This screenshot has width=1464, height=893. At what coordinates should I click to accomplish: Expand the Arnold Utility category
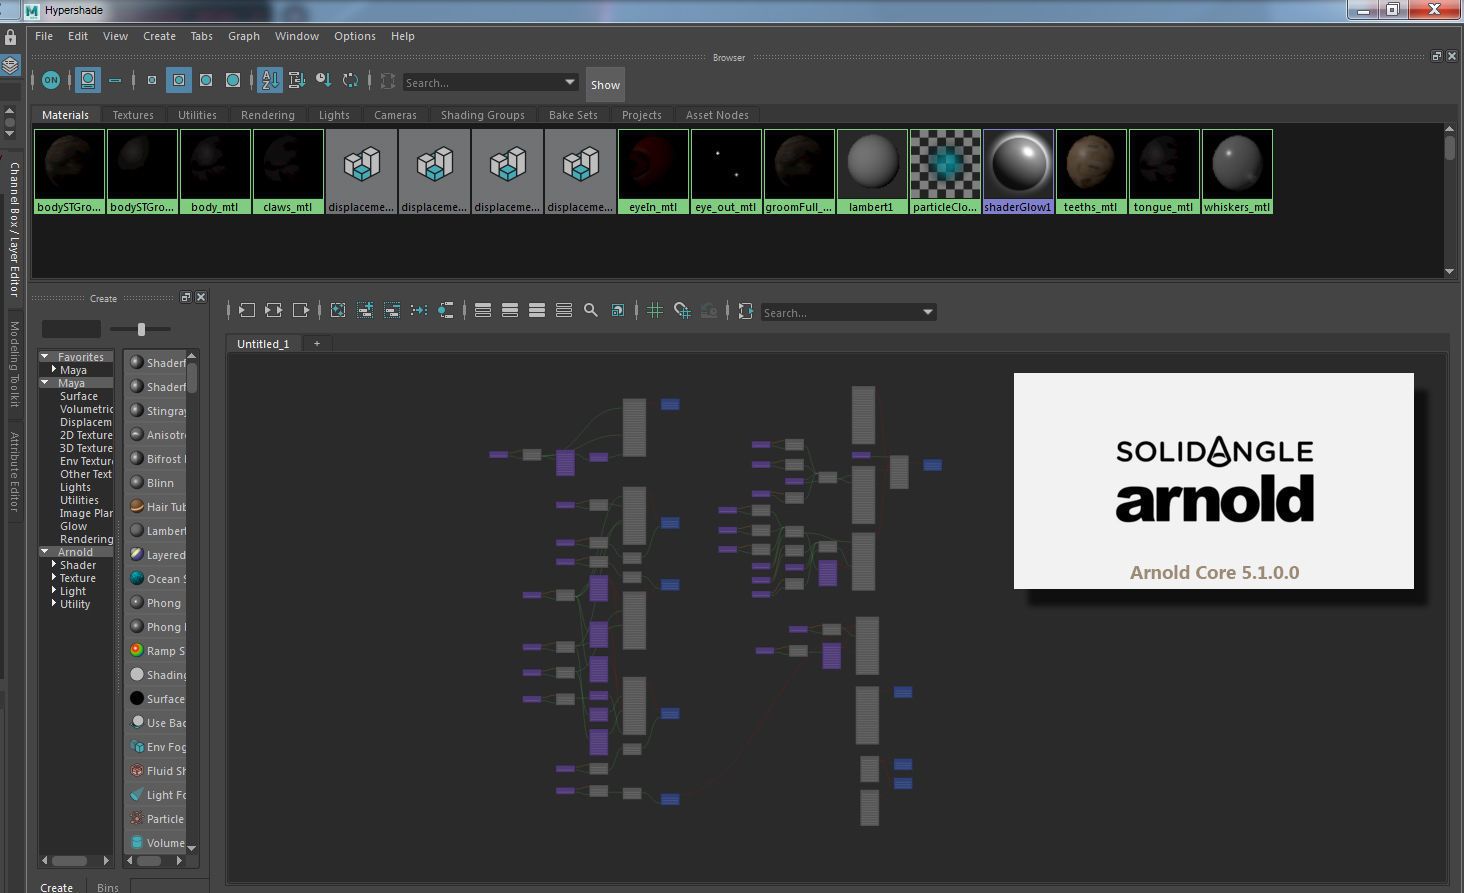(x=54, y=604)
